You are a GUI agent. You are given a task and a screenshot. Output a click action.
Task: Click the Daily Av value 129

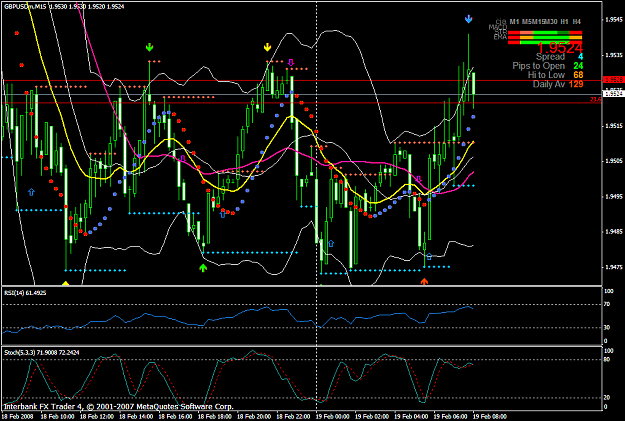576,84
